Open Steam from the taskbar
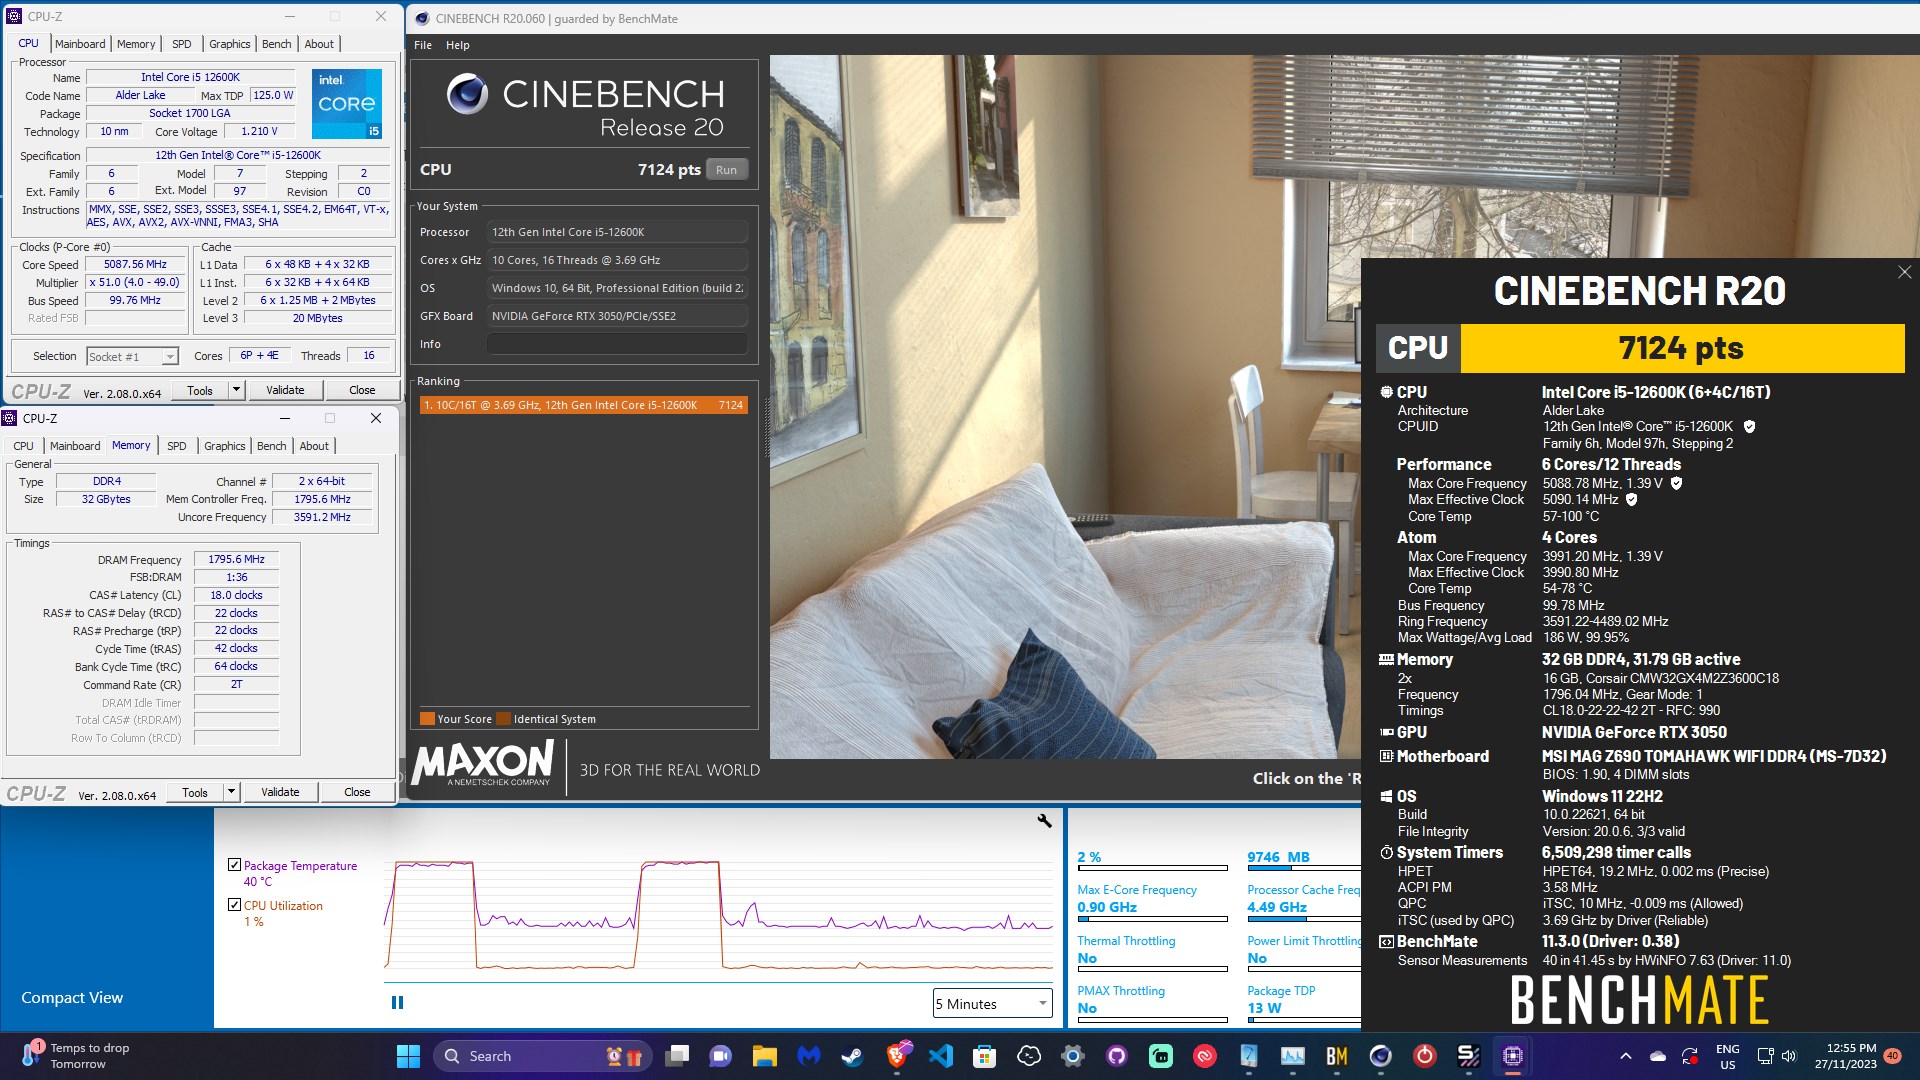Viewport: 1920px width, 1080px height. click(852, 1056)
